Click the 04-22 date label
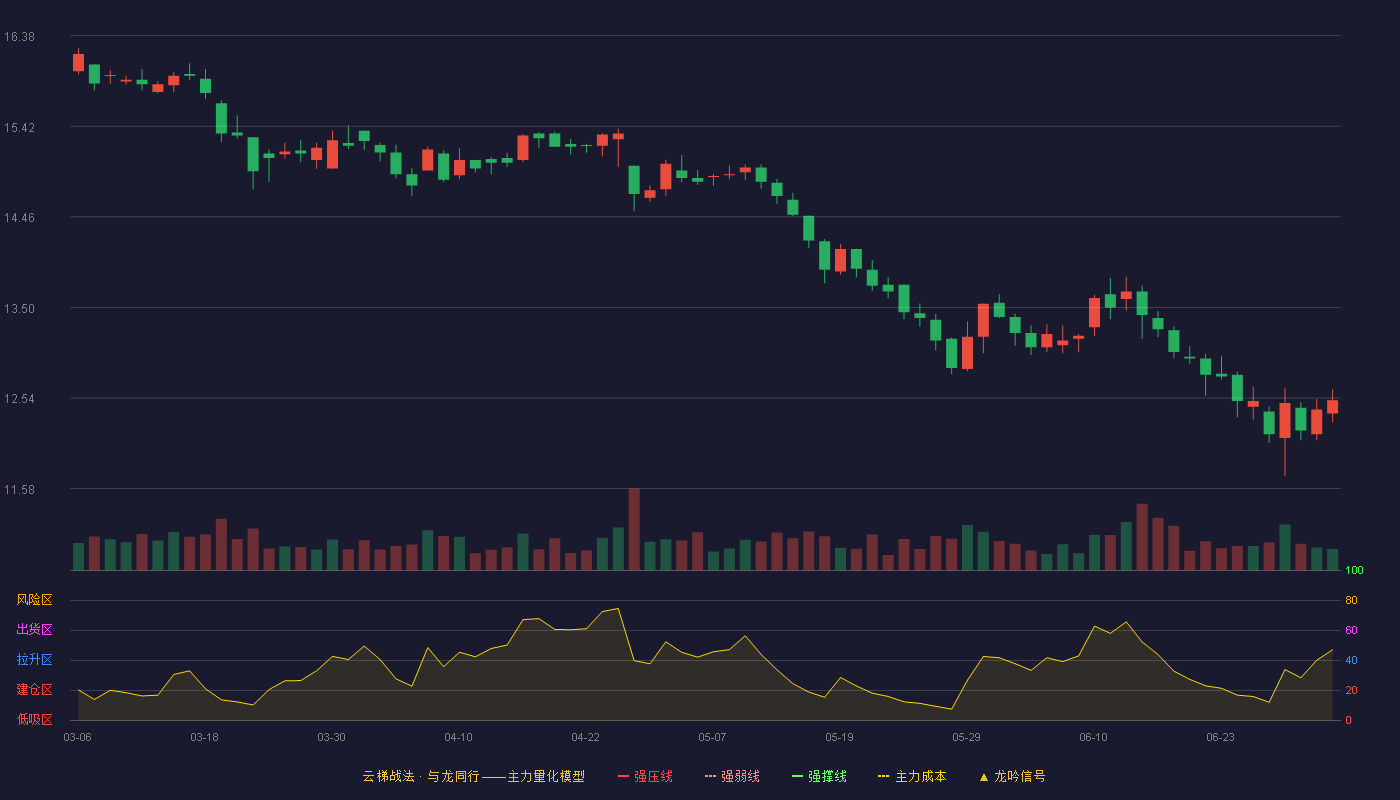The height and width of the screenshot is (800, 1400). 585,737
